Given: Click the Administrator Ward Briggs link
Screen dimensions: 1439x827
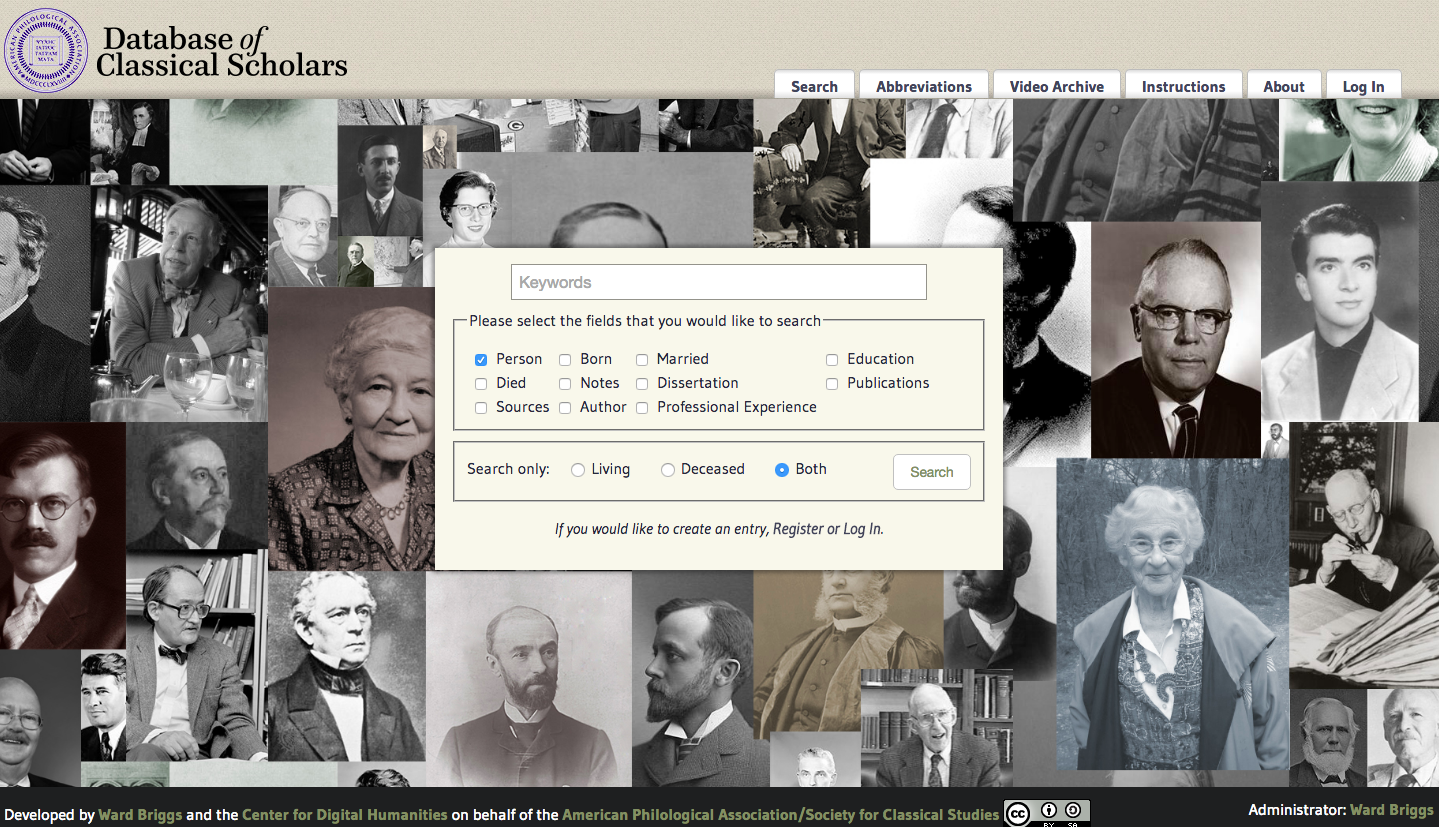Looking at the screenshot, I should pos(1392,810).
